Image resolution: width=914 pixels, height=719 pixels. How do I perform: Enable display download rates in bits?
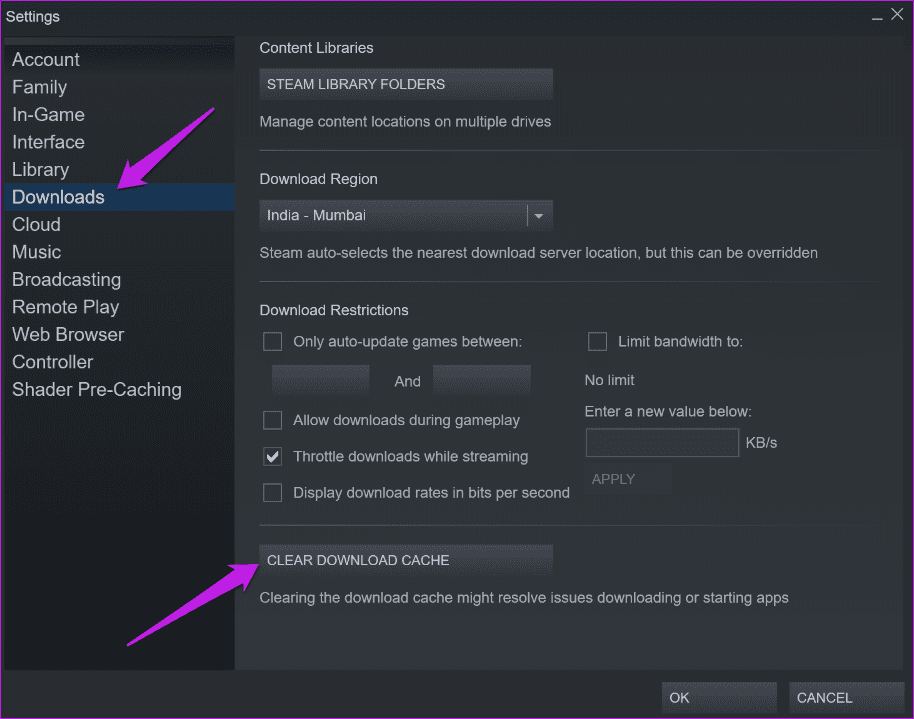tap(272, 492)
